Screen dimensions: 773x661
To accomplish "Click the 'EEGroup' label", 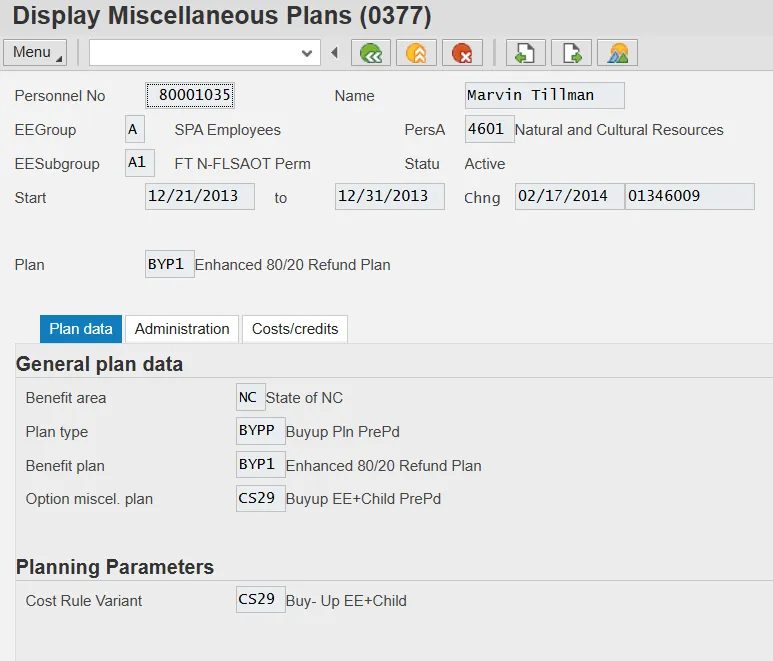I will point(45,130).
